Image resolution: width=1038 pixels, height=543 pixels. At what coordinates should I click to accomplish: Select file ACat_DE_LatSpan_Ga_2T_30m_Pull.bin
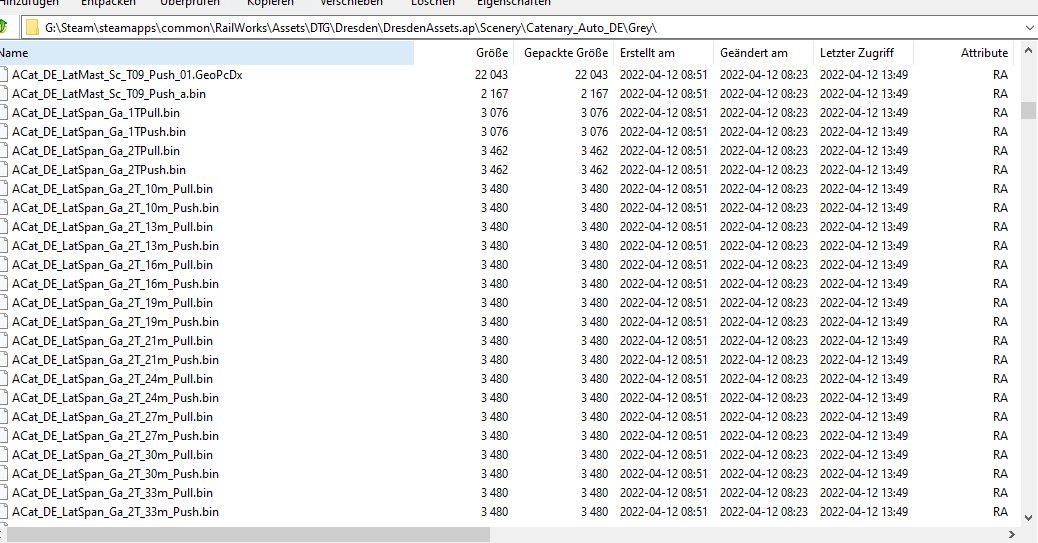(x=113, y=455)
